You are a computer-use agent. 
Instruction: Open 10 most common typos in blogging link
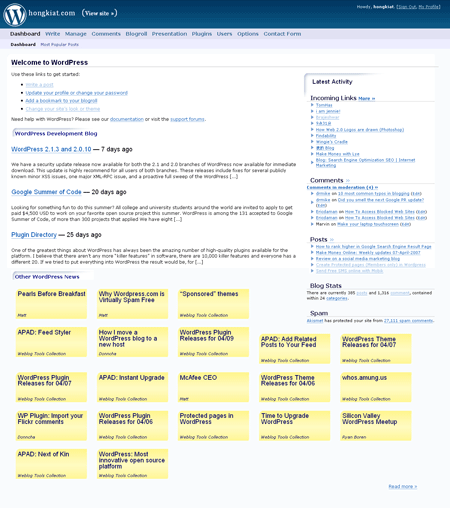tap(374, 193)
